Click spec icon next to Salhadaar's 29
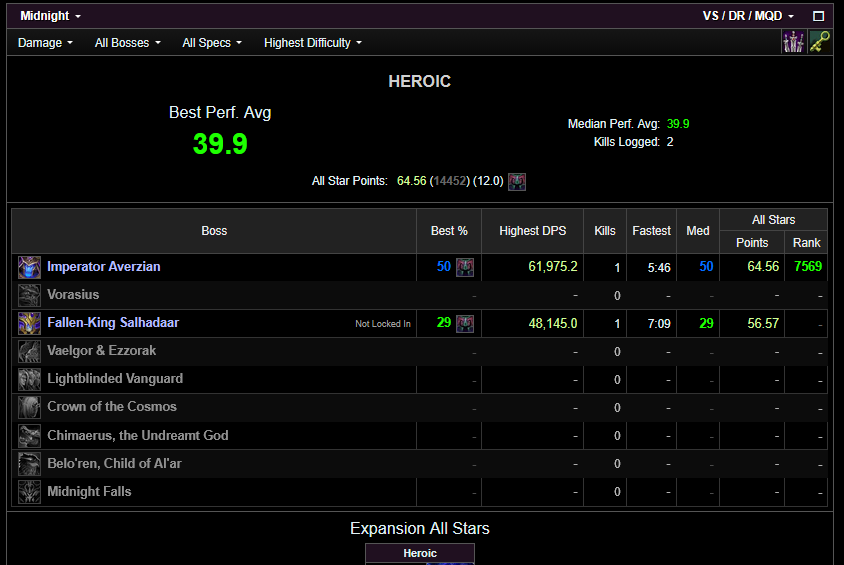Image resolution: width=844 pixels, height=565 pixels. (x=465, y=323)
